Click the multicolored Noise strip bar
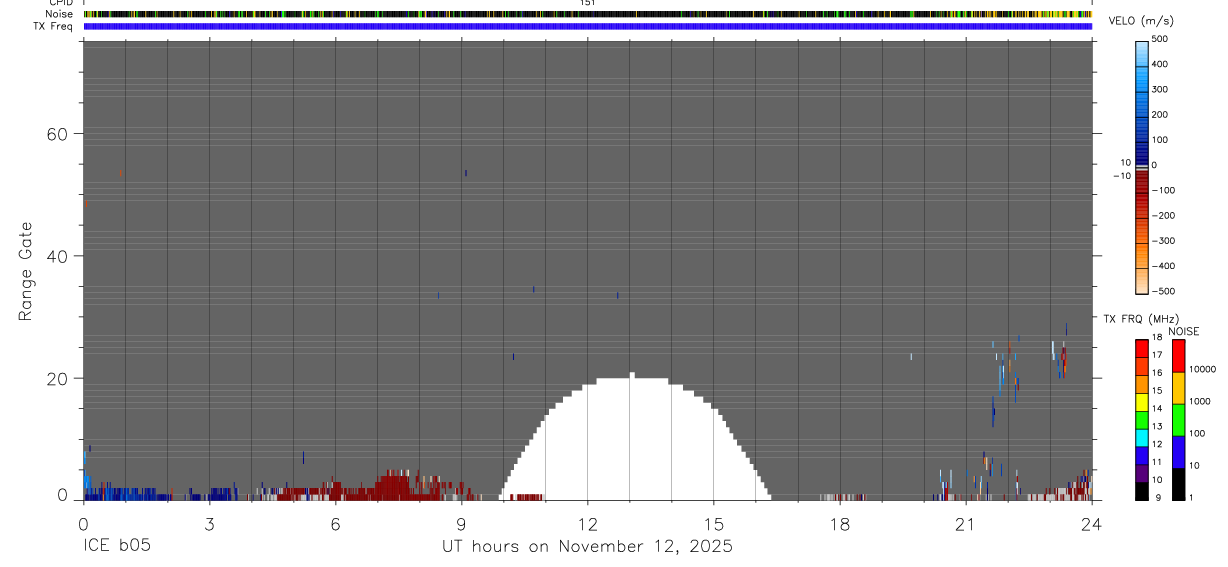The height and width of the screenshot is (567, 1228). click(587, 14)
